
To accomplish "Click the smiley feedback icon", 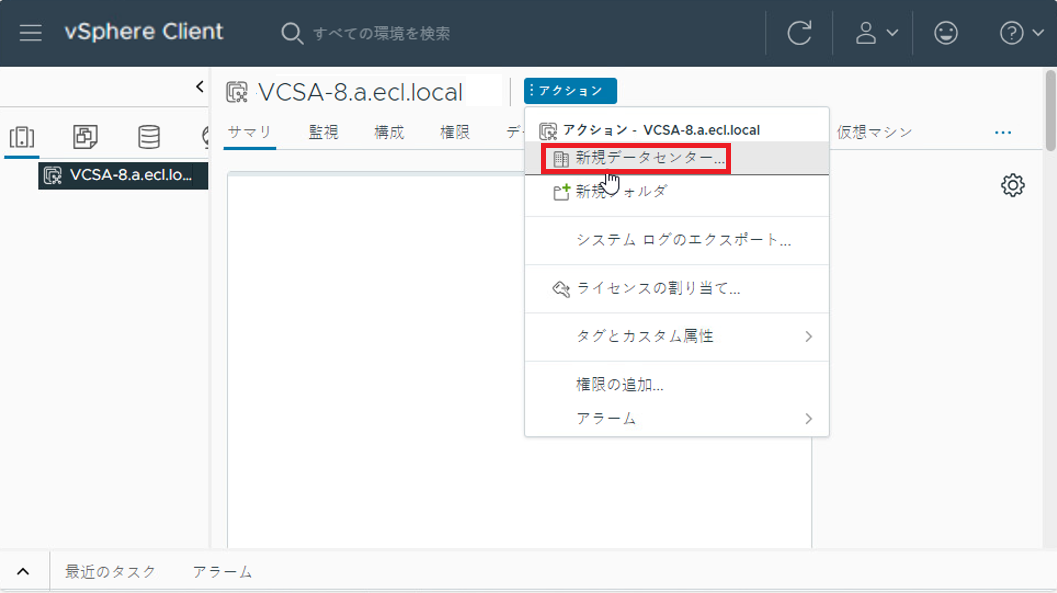I will point(946,32).
